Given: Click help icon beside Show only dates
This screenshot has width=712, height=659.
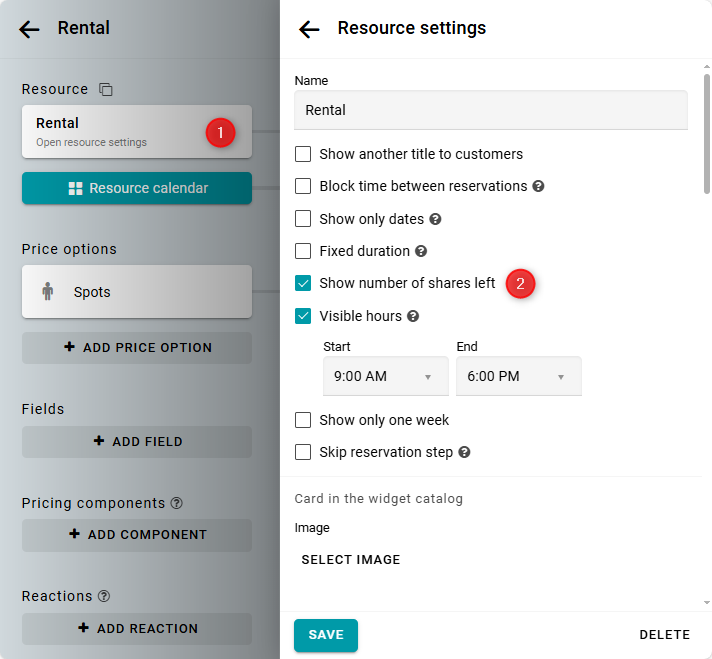Looking at the screenshot, I should click(x=435, y=219).
